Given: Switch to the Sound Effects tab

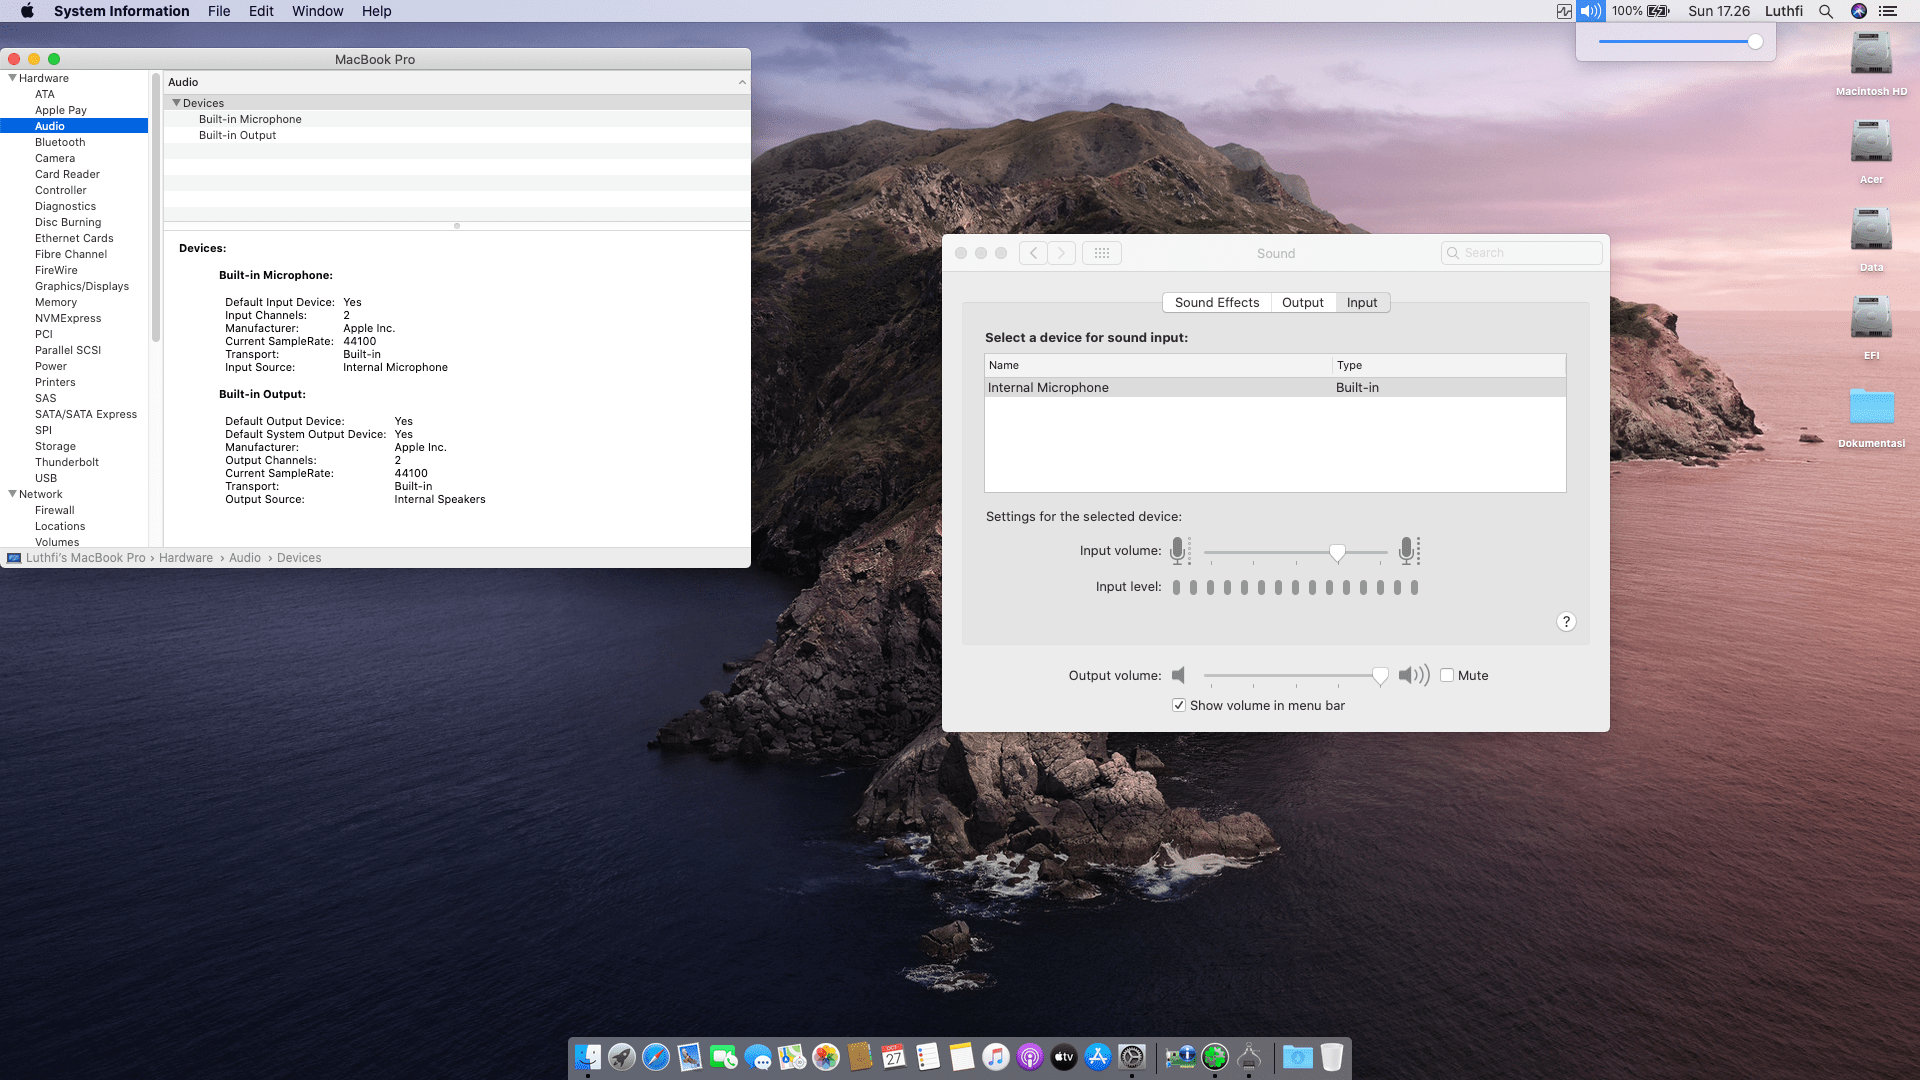Looking at the screenshot, I should 1216,302.
